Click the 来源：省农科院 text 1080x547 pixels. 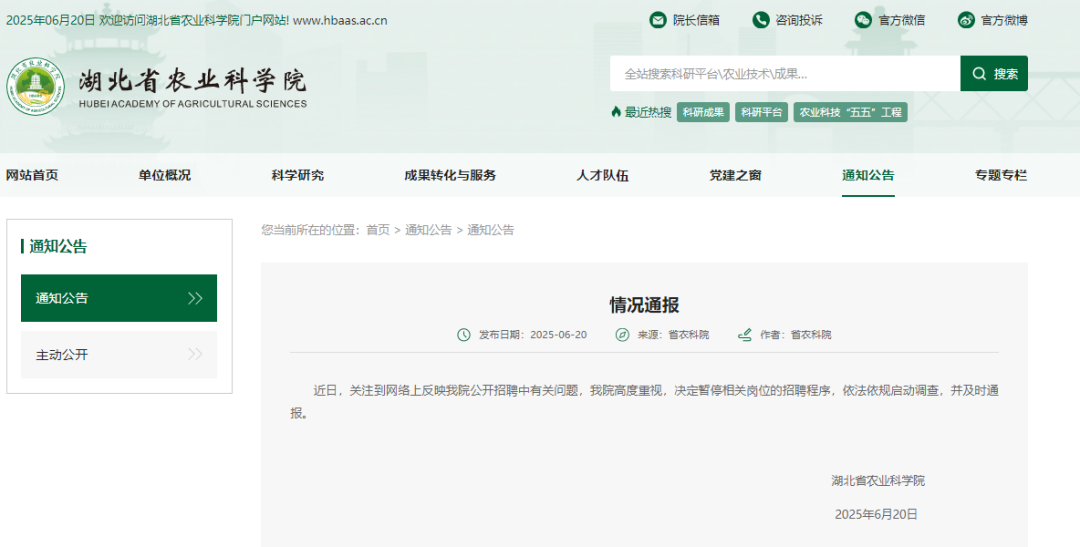coord(673,335)
